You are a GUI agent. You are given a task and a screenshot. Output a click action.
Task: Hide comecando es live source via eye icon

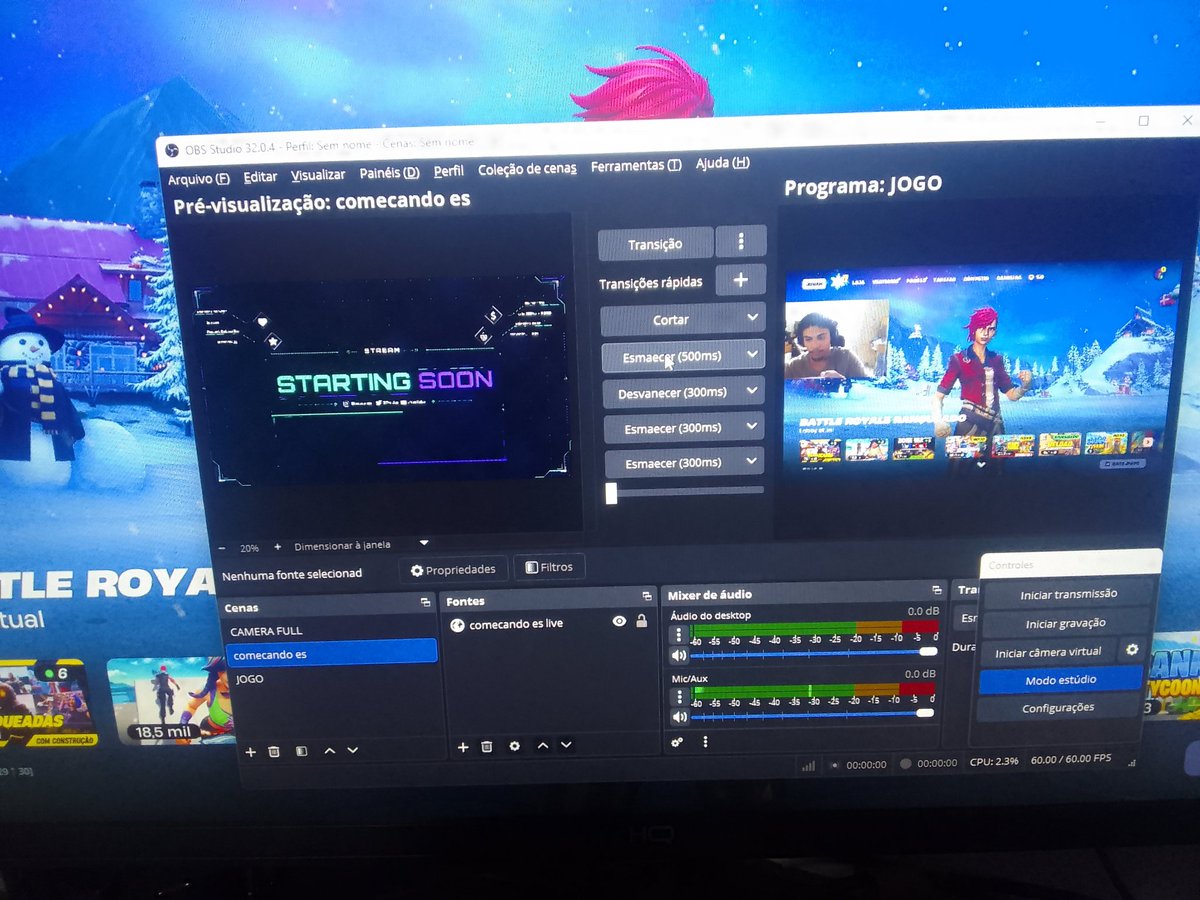pyautogui.click(x=619, y=621)
